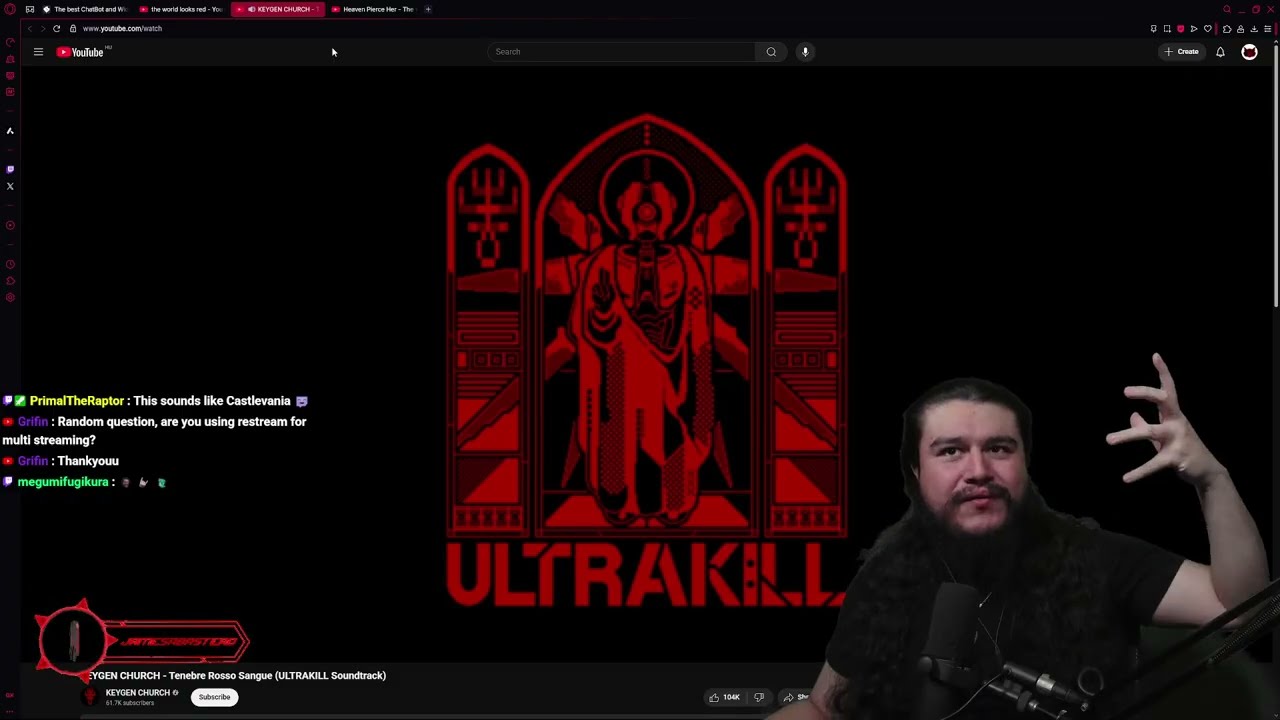Open the easy setup sliders menu
1280x720 pixels.
(x=1267, y=29)
